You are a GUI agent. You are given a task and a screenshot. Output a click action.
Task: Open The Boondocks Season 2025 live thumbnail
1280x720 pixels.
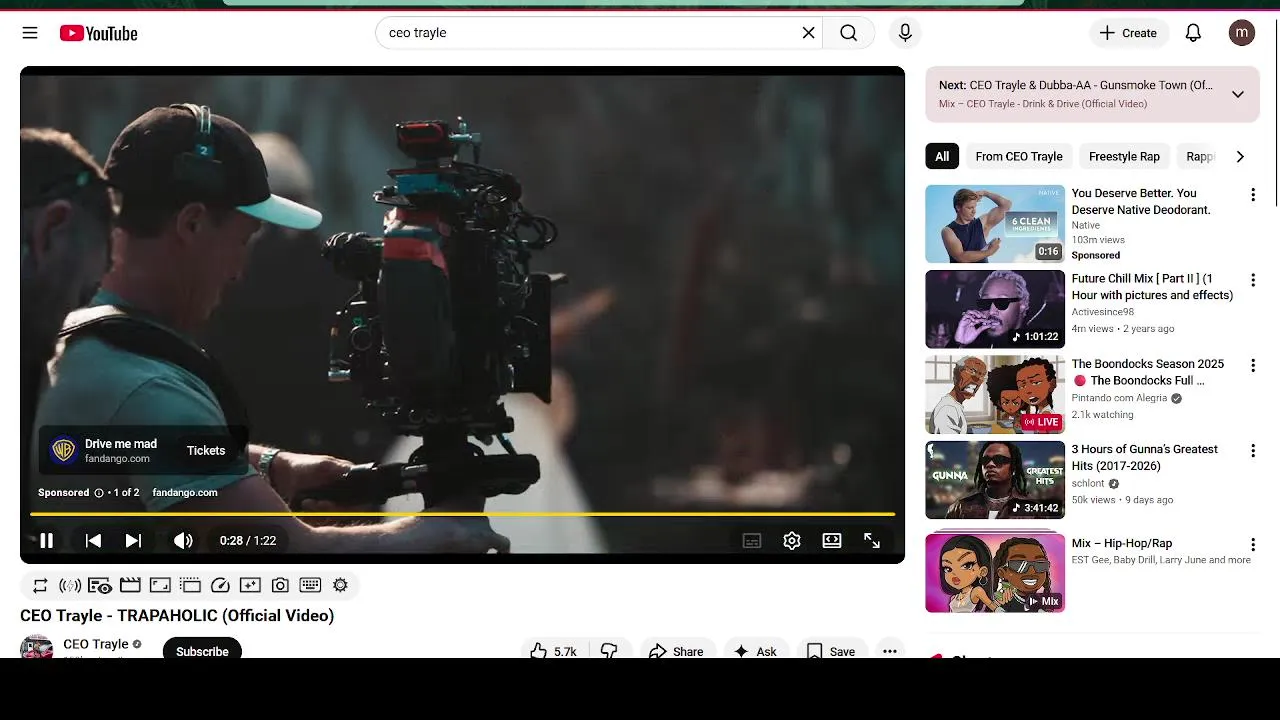click(x=995, y=395)
